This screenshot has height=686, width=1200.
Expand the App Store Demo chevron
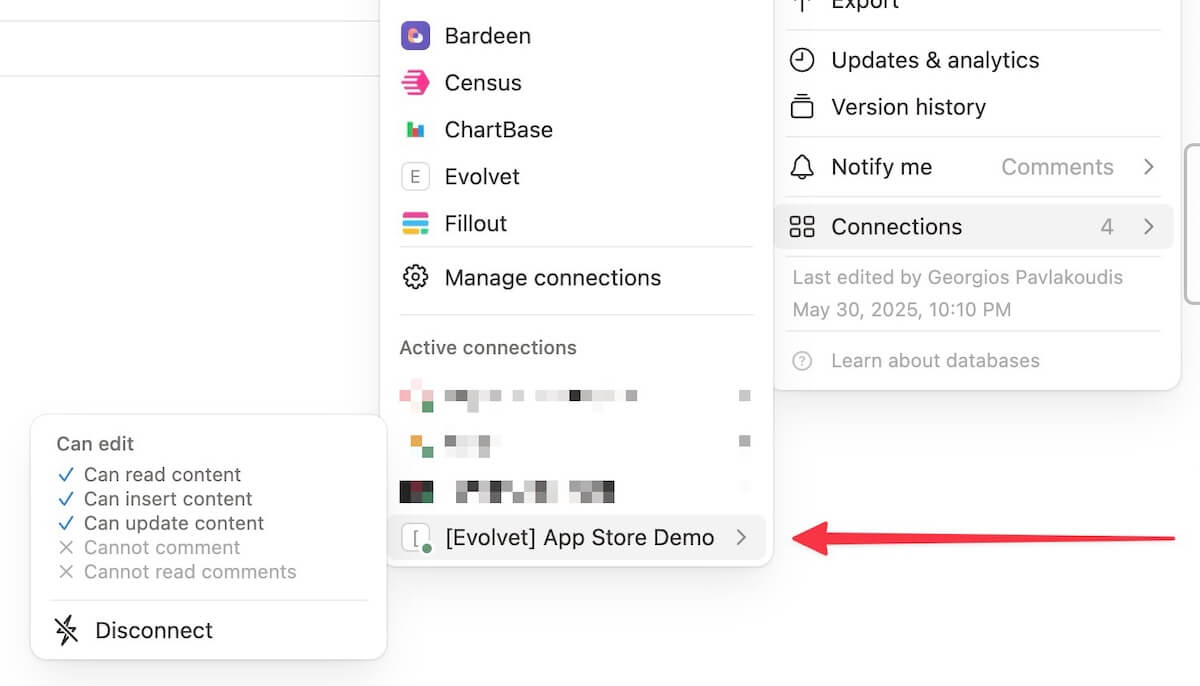741,538
